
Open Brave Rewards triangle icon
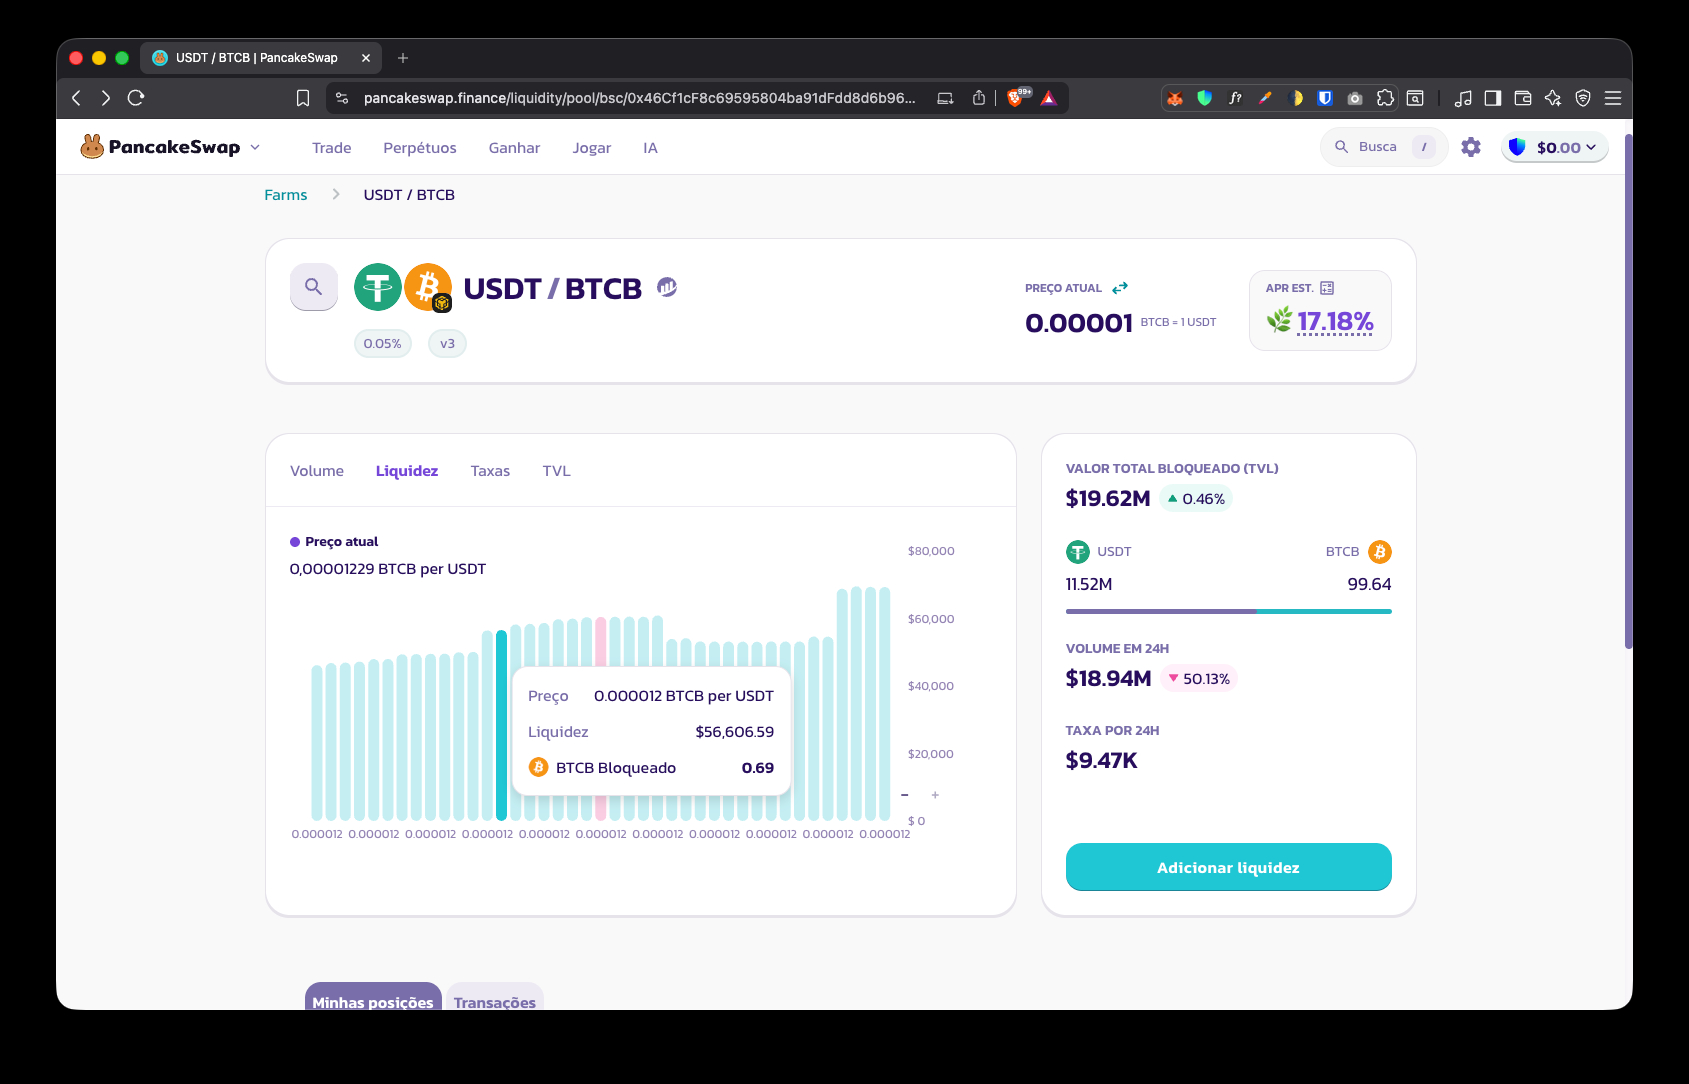1049,98
